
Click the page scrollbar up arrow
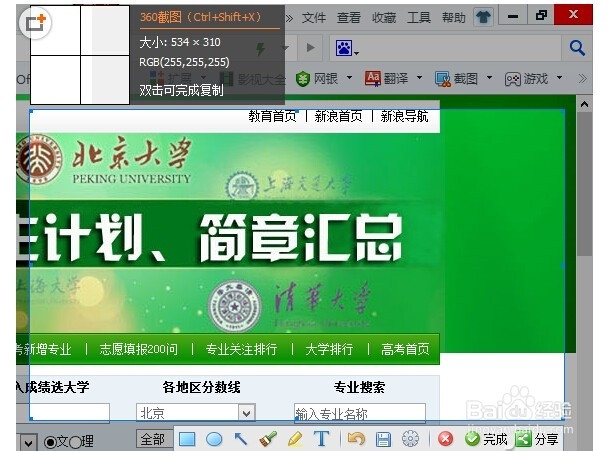[584, 104]
